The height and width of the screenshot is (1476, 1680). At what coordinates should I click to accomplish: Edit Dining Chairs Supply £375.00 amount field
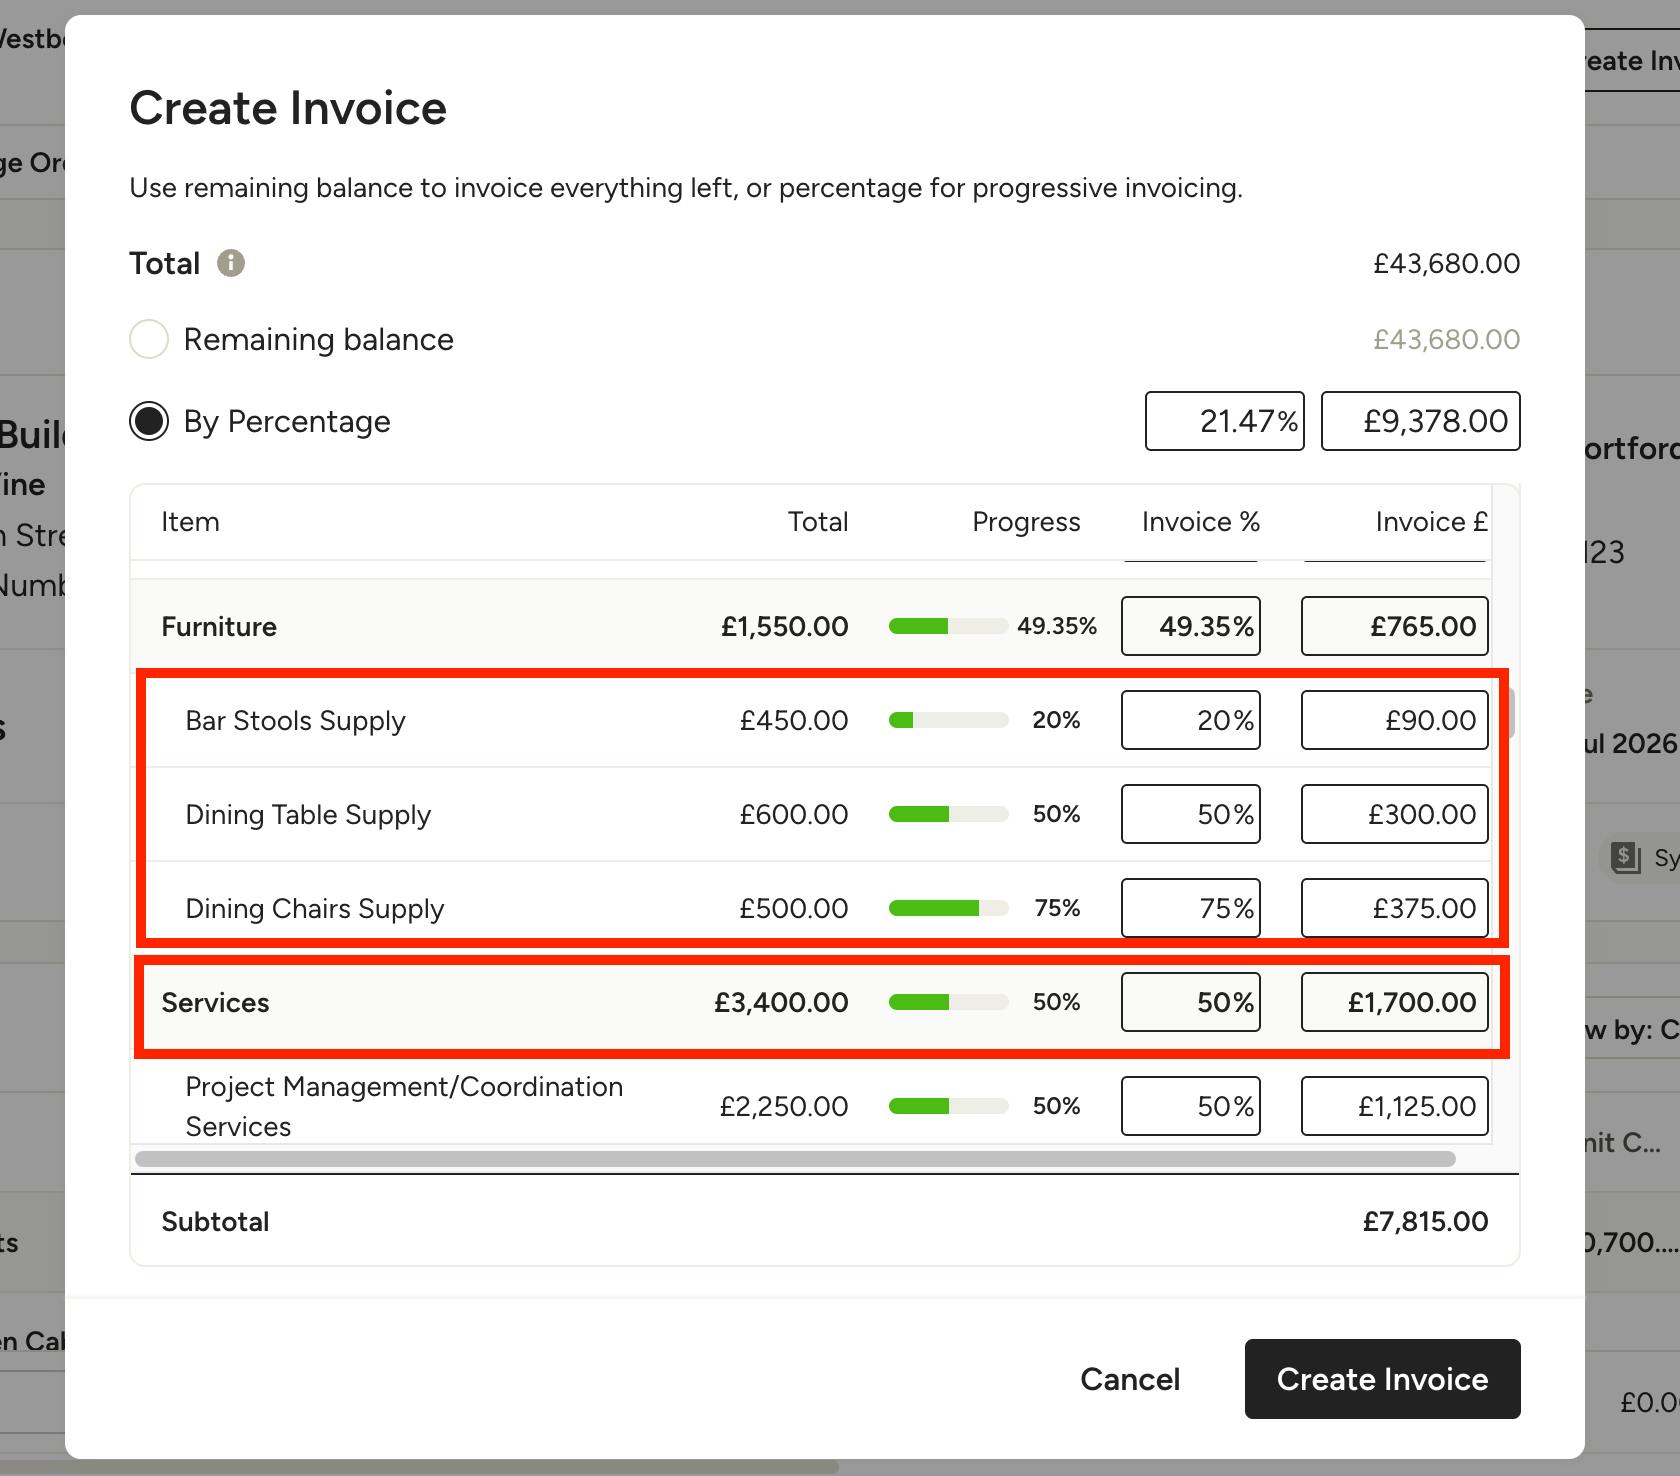1395,908
